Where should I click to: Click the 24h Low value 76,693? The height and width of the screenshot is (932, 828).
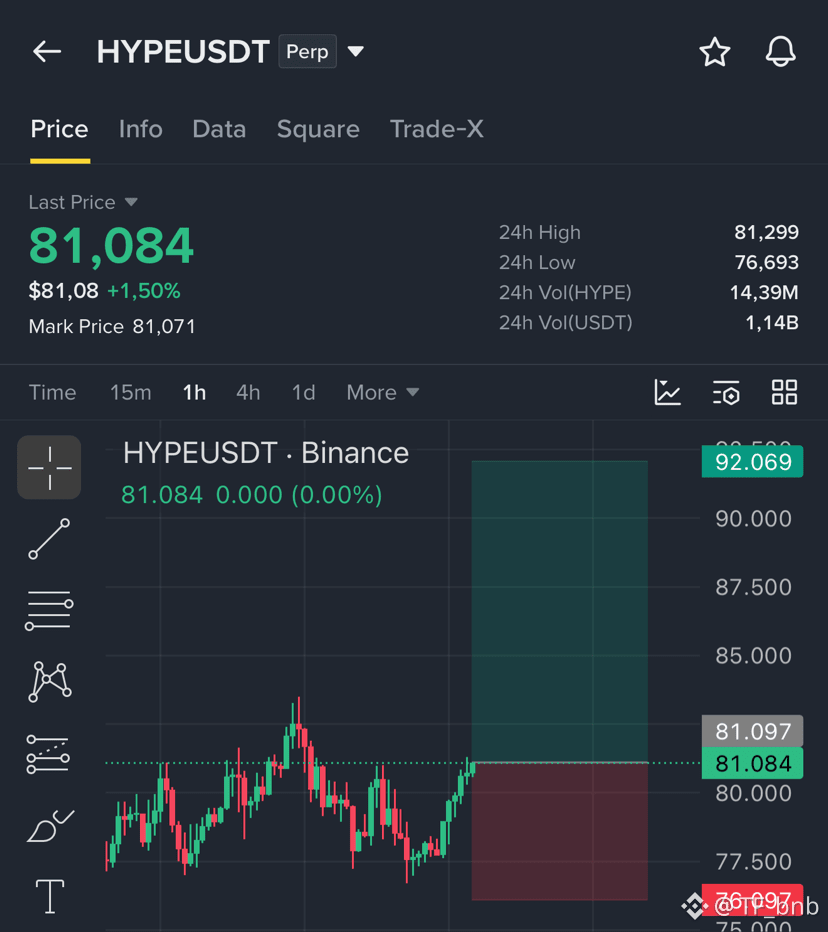pos(766,262)
